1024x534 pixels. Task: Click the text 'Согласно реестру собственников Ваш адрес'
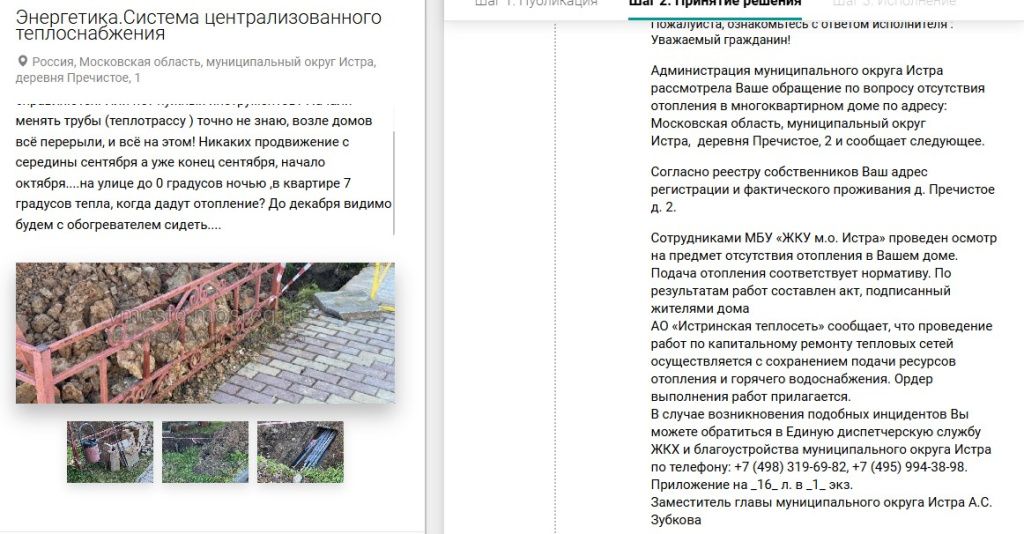[789, 172]
